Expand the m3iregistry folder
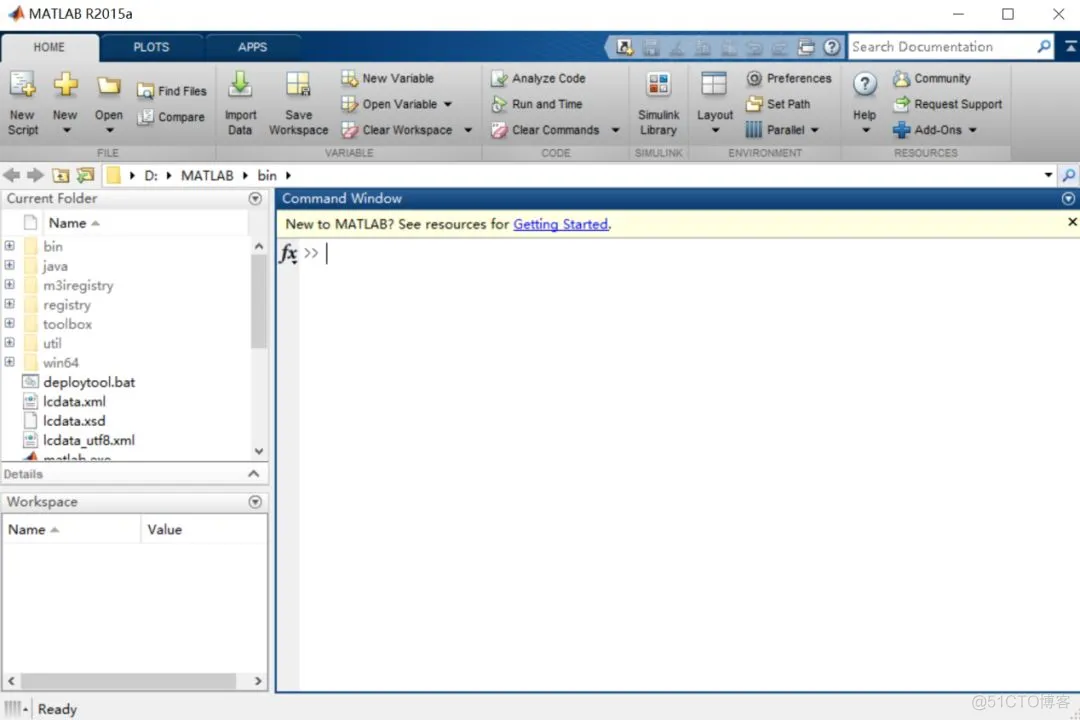Viewport: 1080px width, 720px height. coord(10,285)
